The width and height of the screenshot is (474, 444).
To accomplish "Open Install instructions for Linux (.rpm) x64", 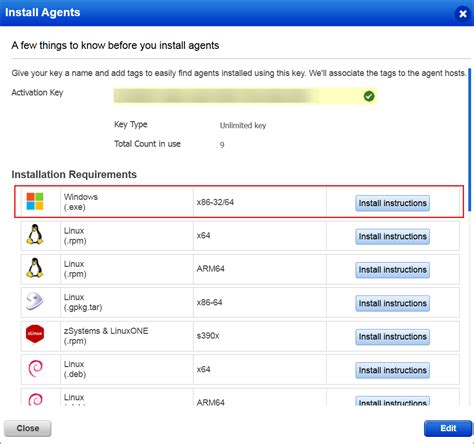I will [x=392, y=236].
